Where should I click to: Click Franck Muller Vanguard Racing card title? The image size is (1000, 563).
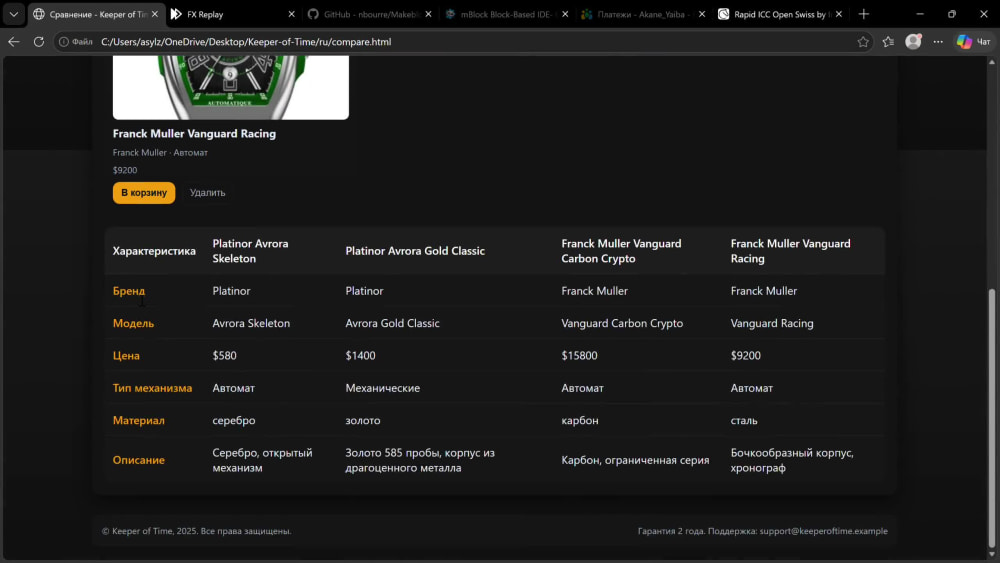pos(195,133)
